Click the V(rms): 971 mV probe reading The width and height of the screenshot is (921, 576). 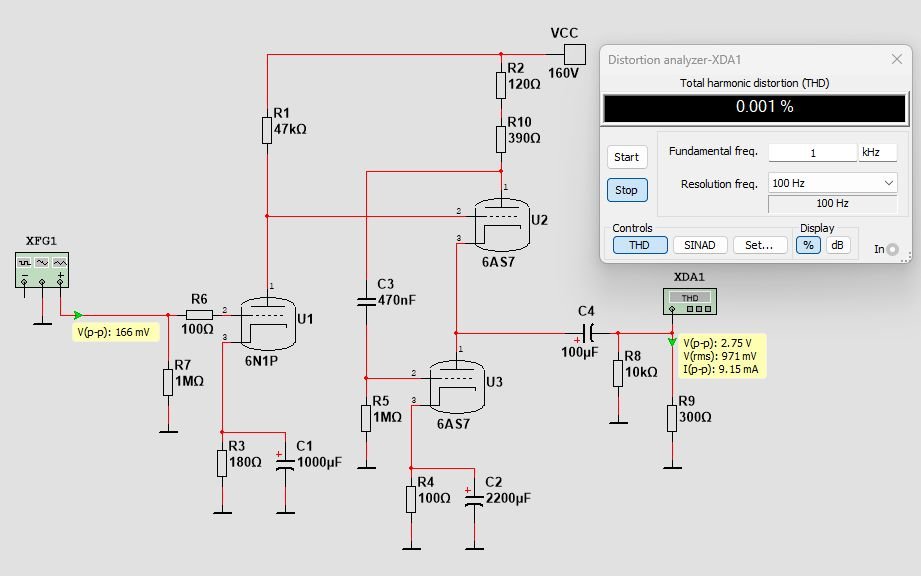click(x=720, y=356)
